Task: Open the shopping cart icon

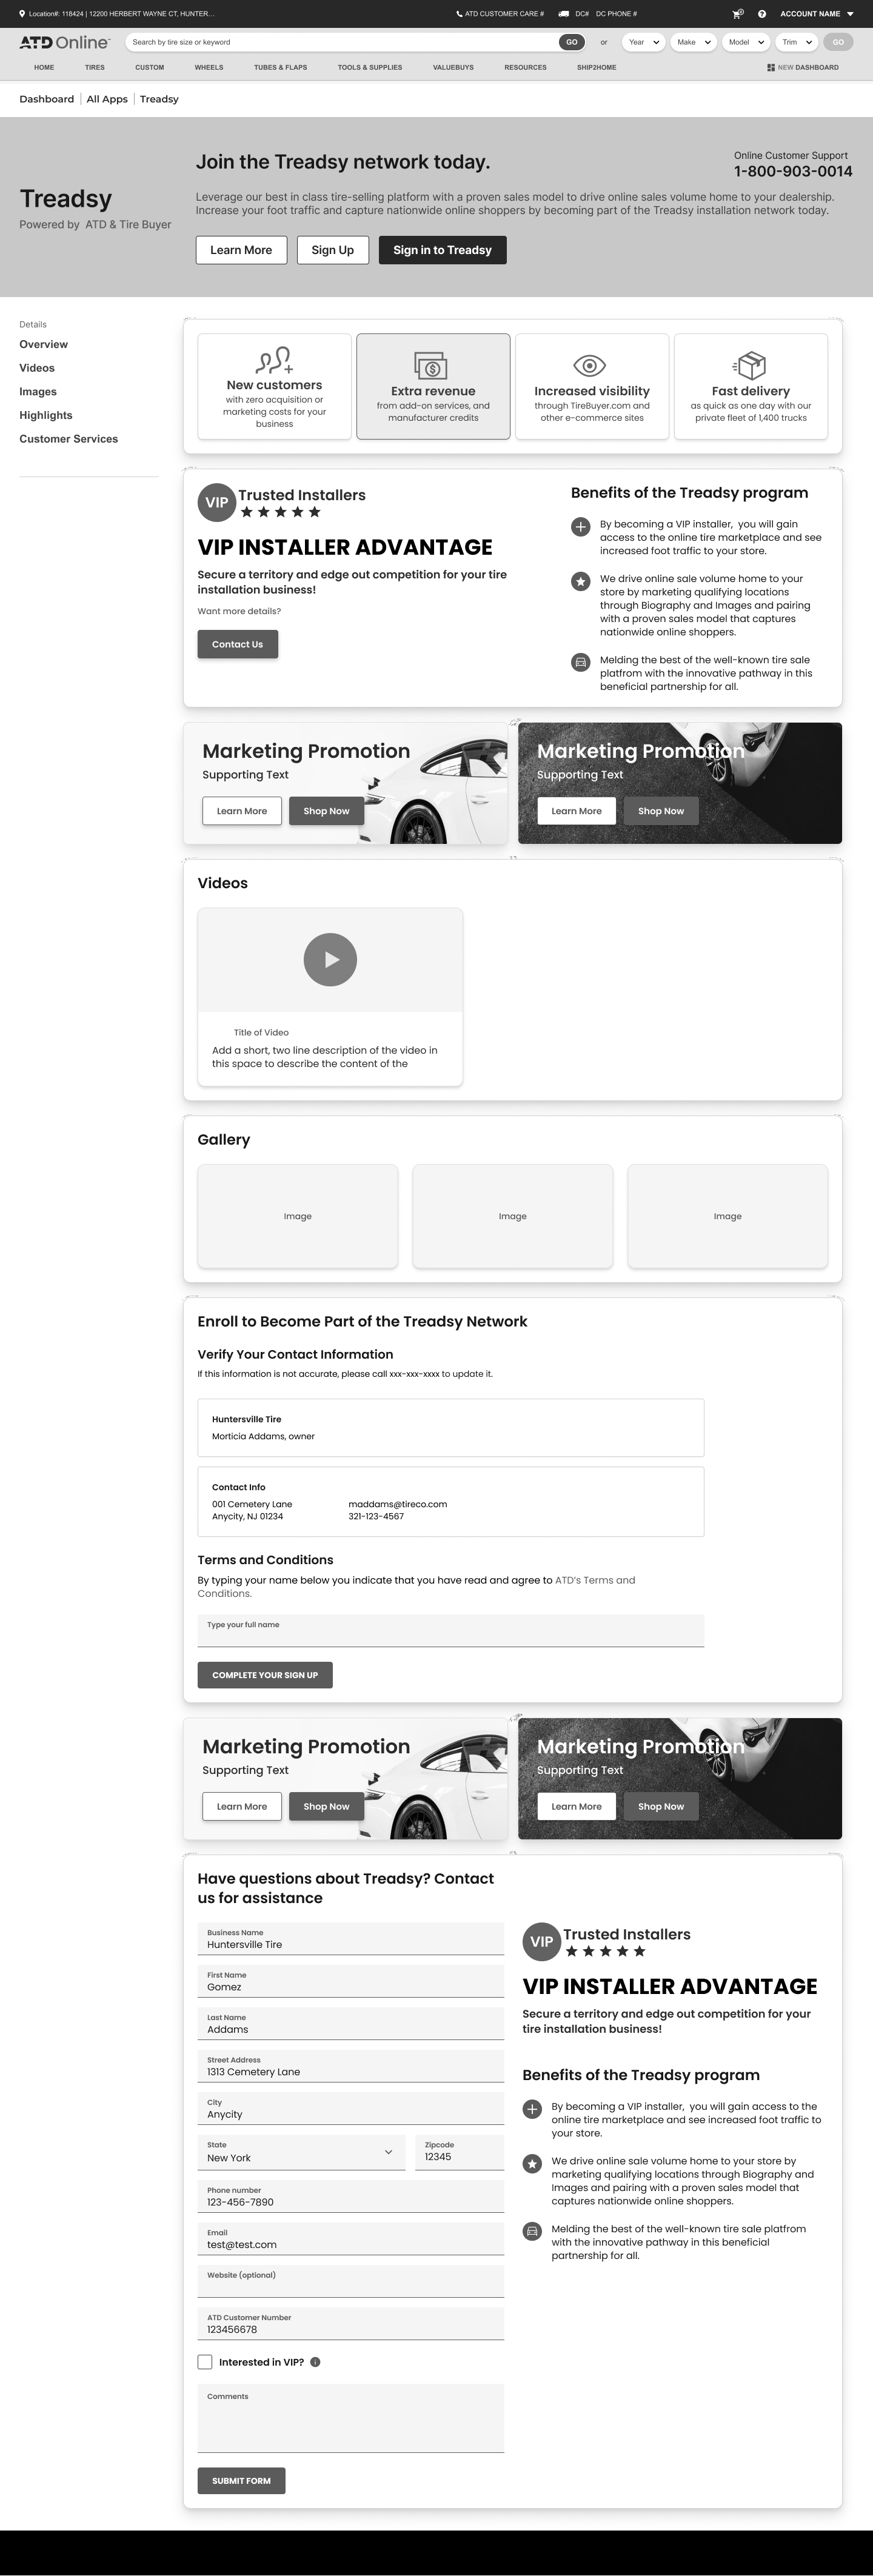Action: point(738,14)
